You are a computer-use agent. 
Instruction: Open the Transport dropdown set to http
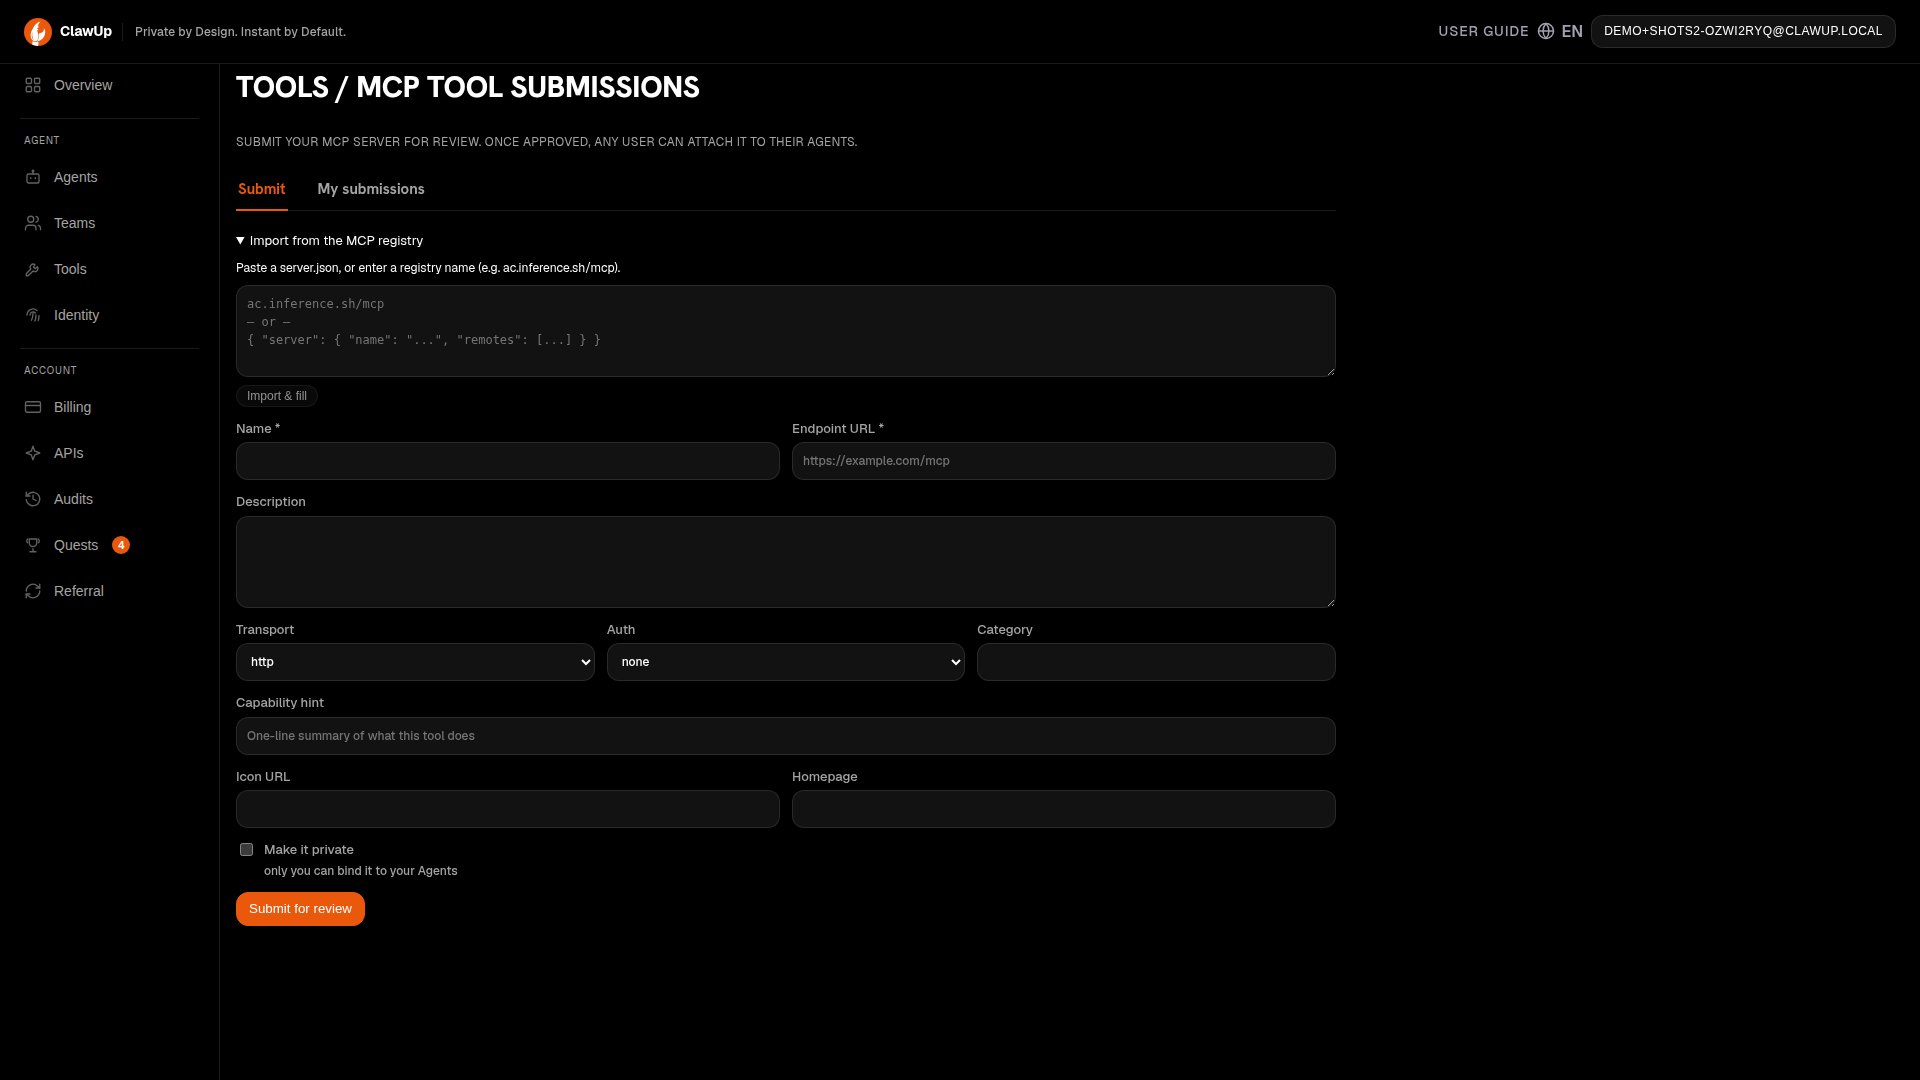(415, 662)
